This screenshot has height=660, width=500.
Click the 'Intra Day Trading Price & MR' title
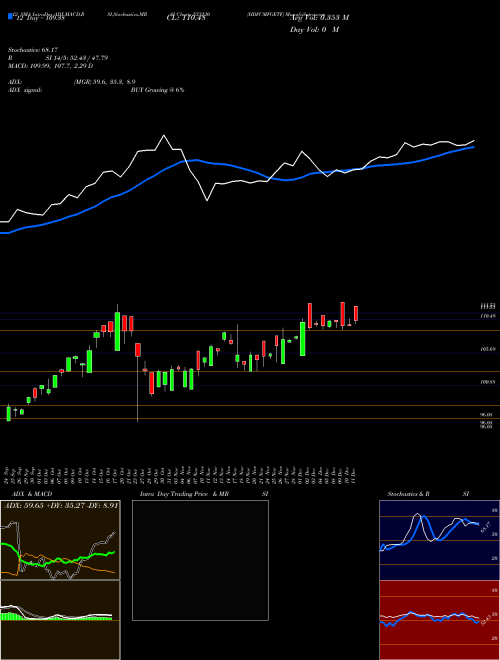coord(184,494)
